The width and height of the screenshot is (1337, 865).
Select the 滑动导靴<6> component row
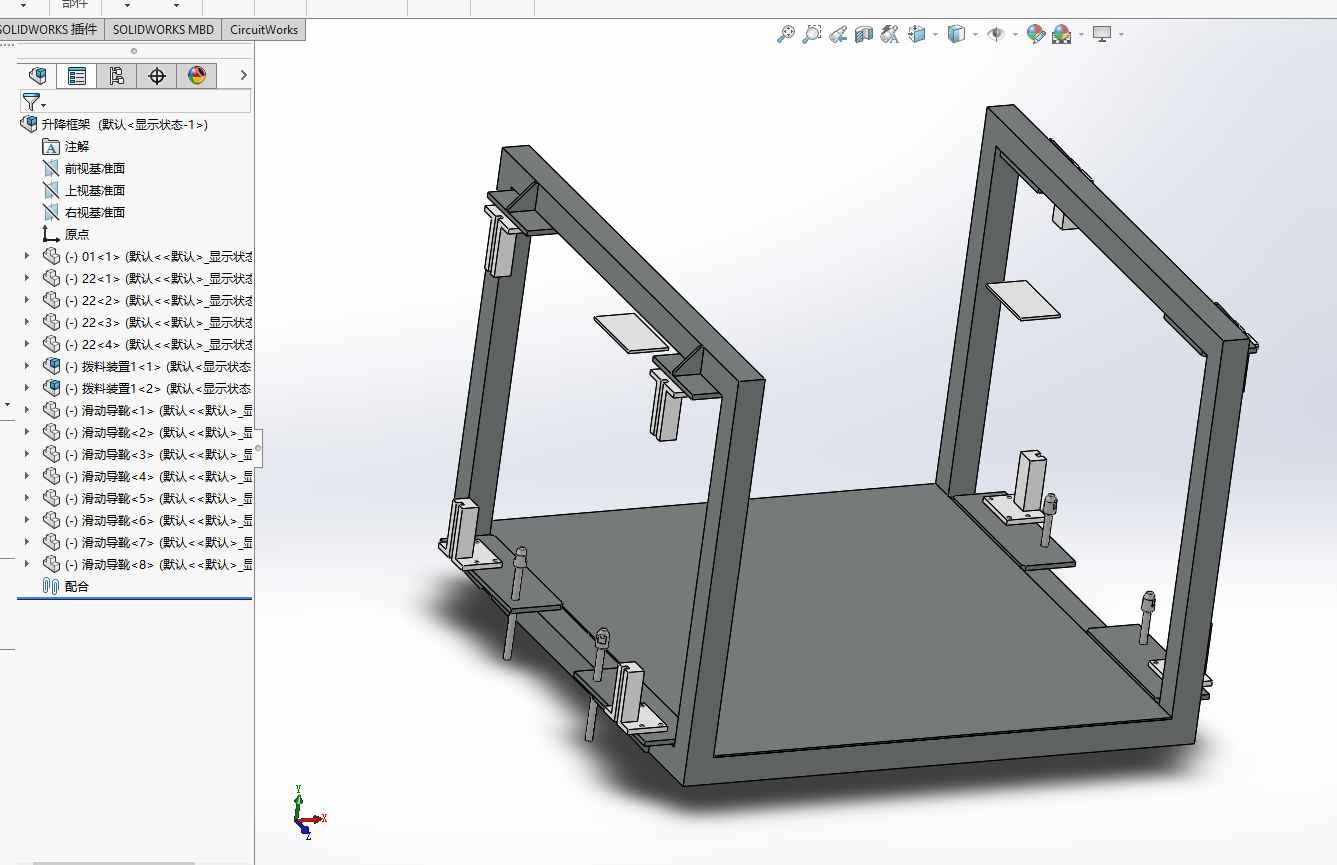[x=147, y=521]
